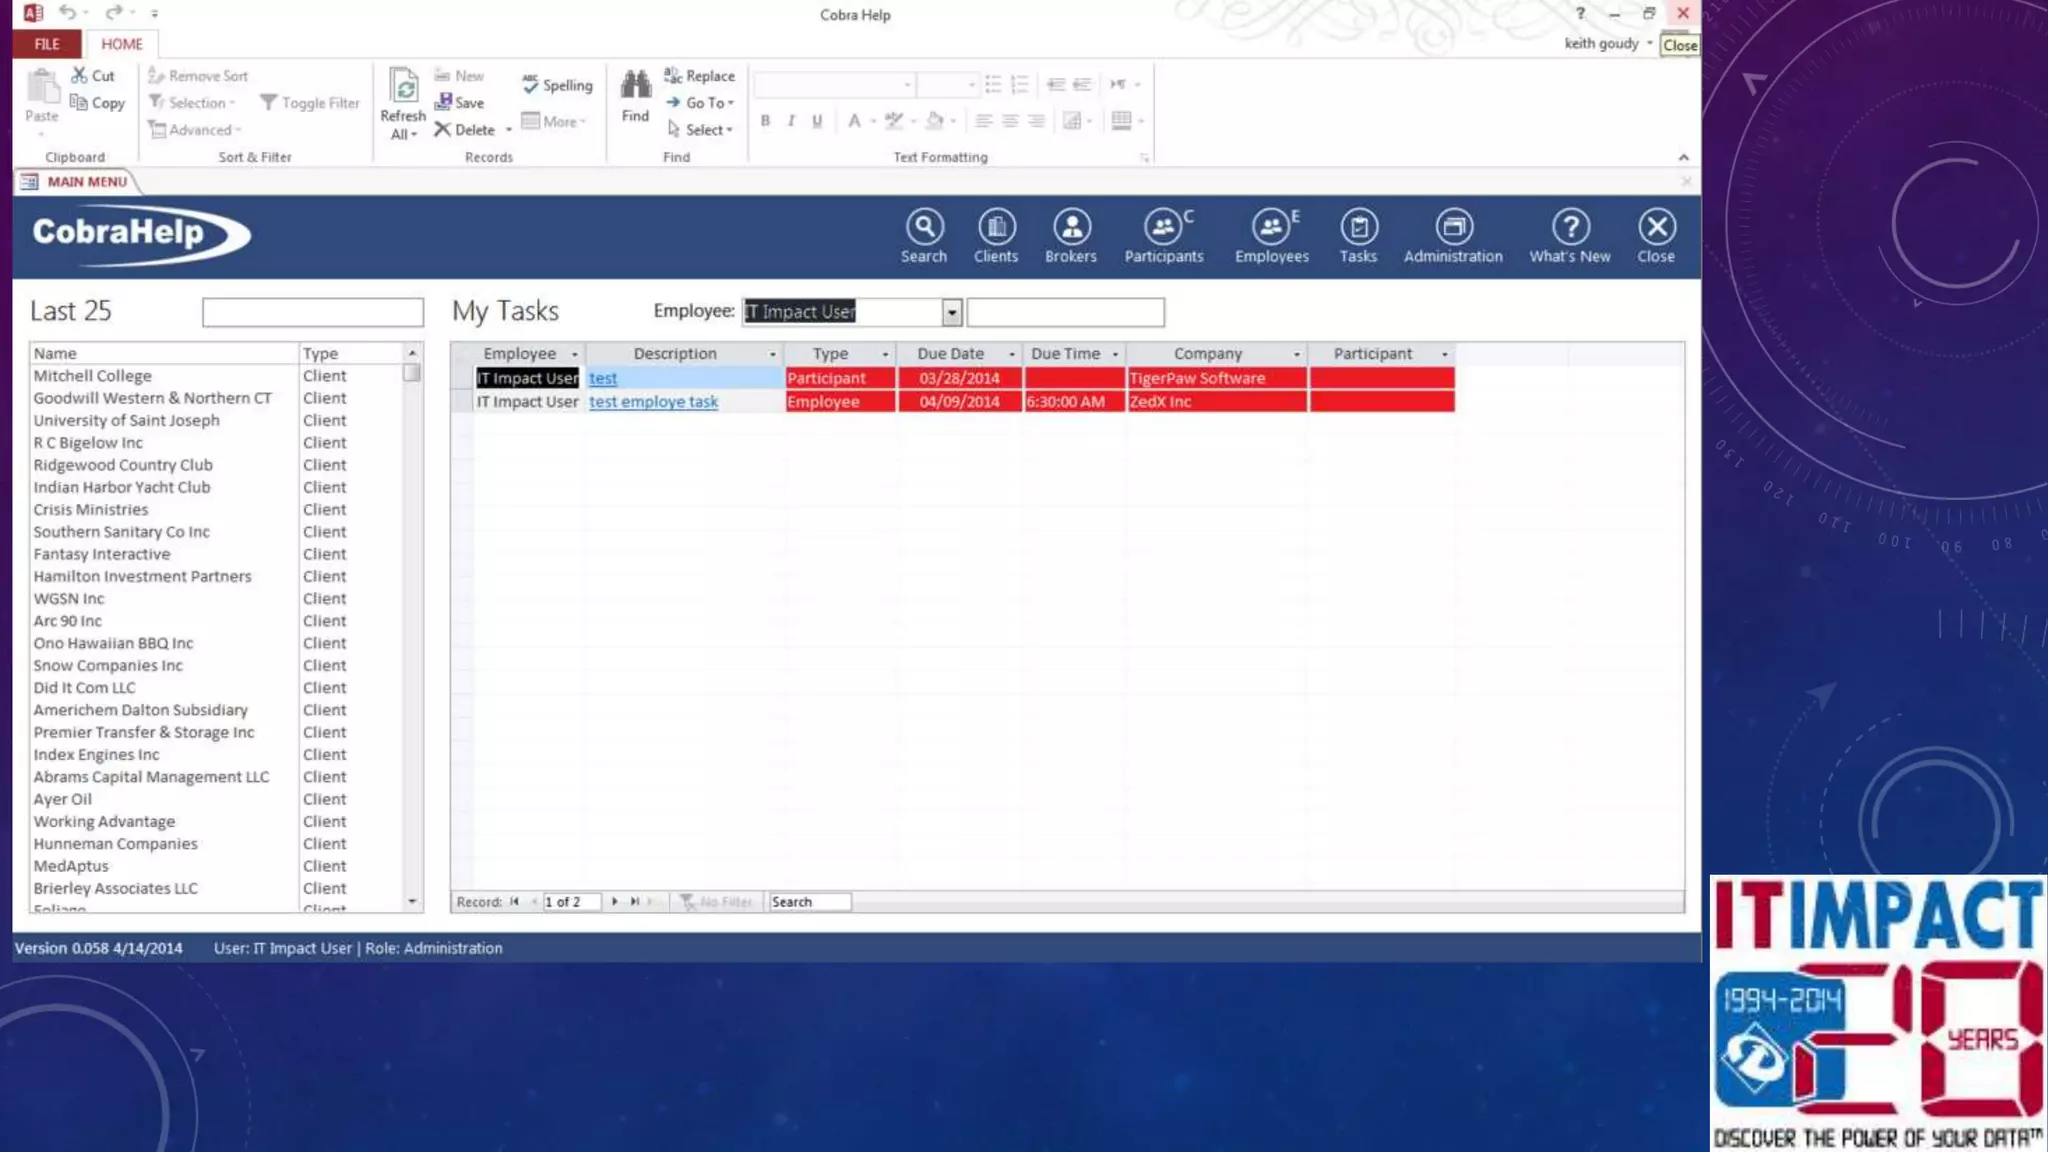2048x1152 pixels.
Task: Open the Participants section icon
Action: [1163, 236]
